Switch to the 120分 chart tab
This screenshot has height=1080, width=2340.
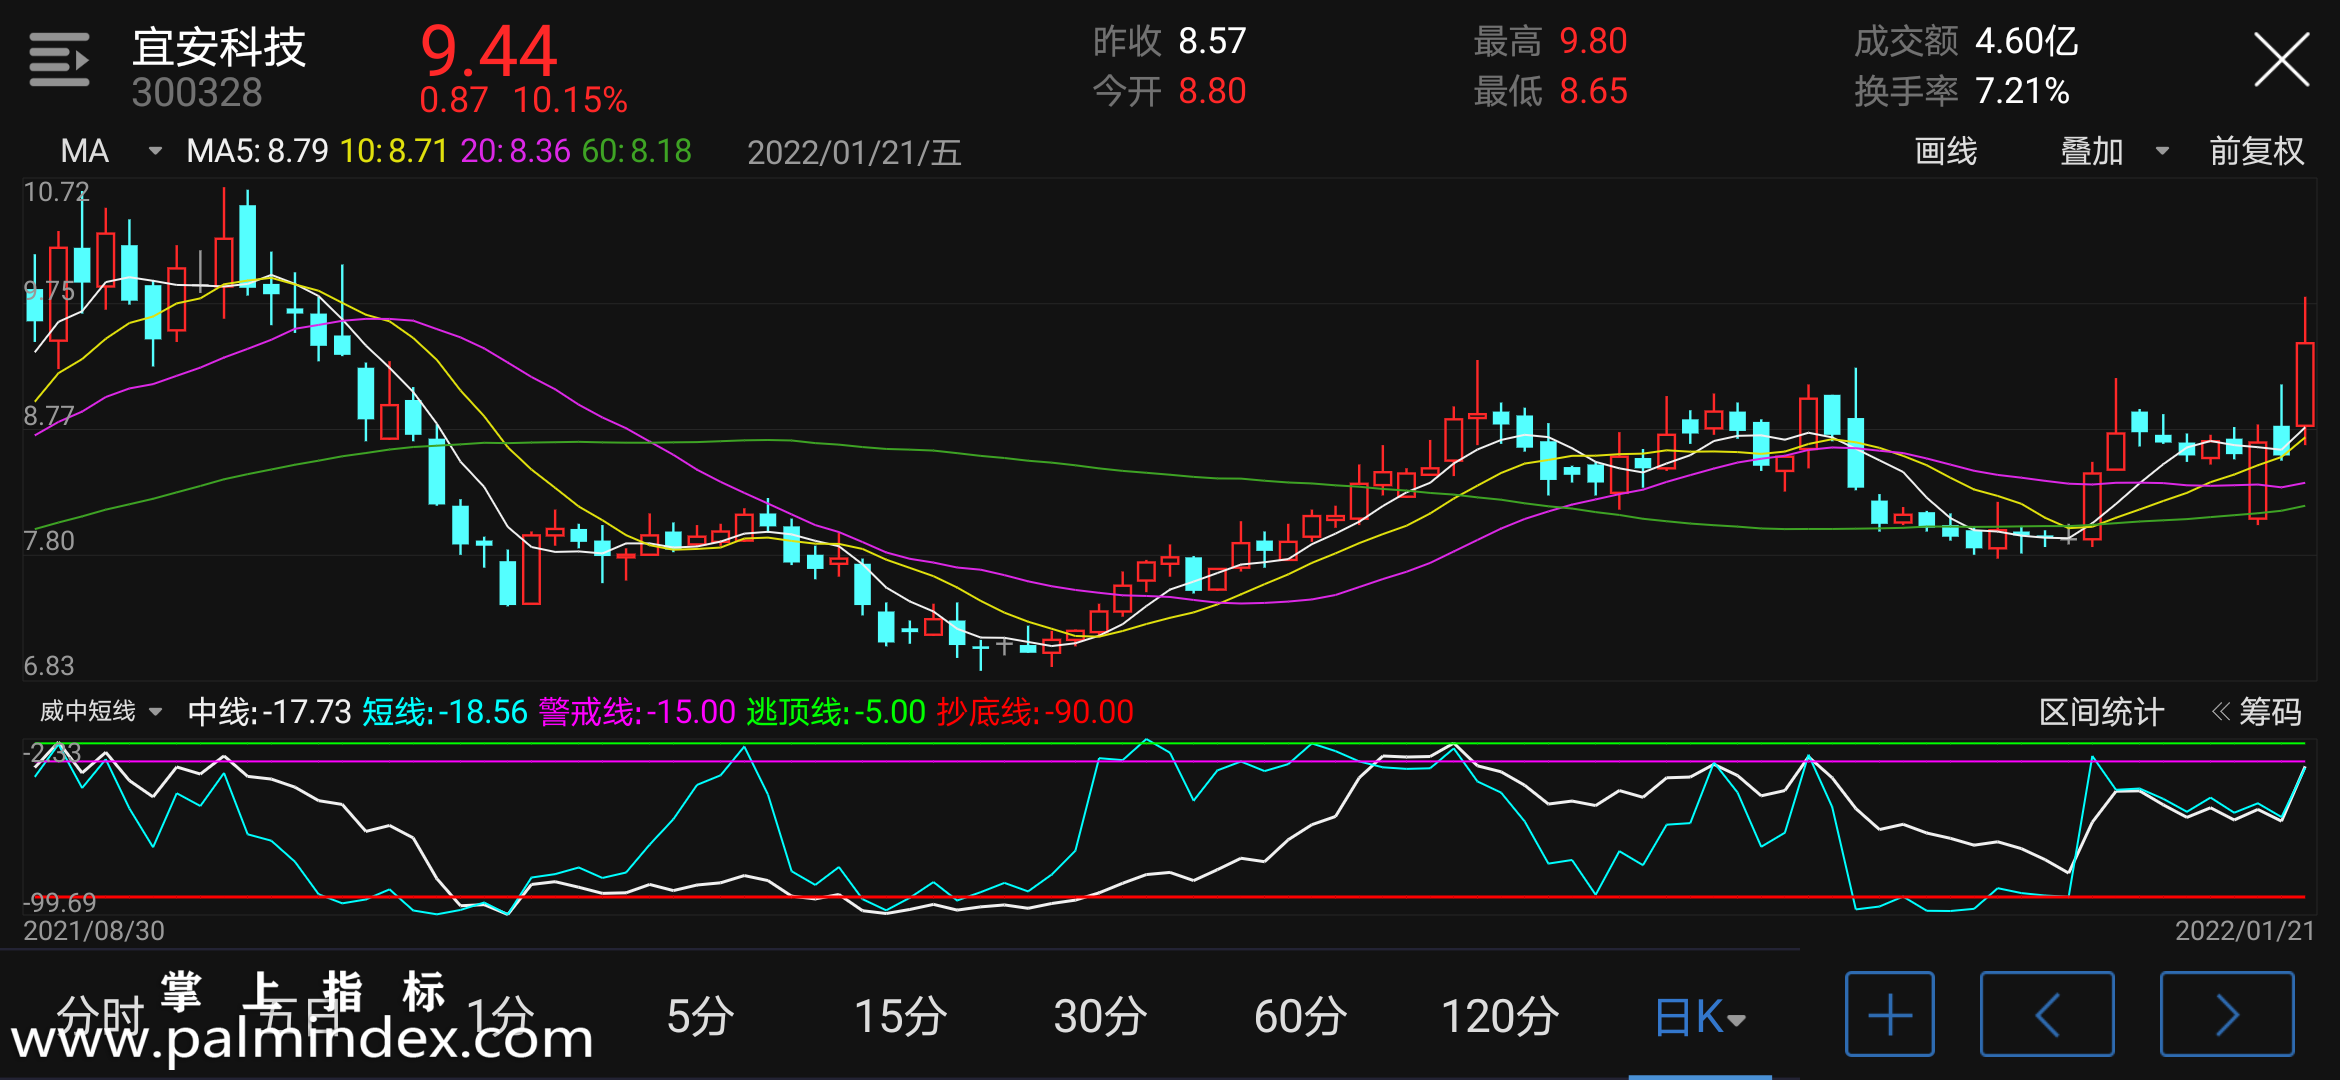tap(1500, 1016)
